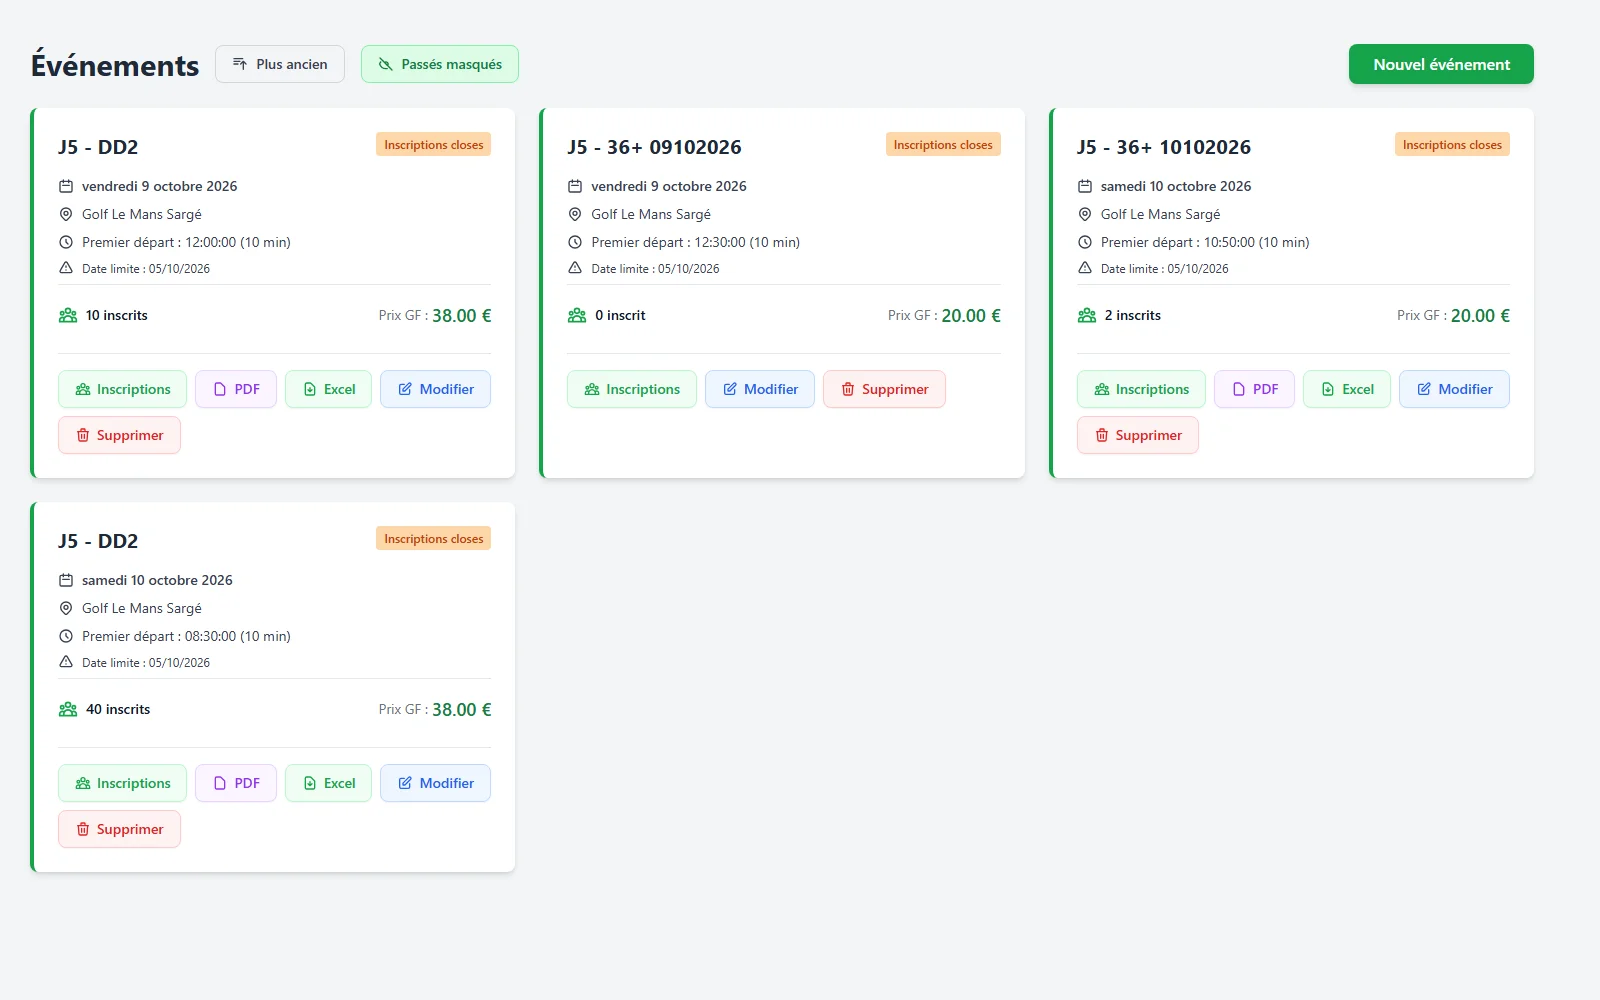Click the people icon next to 0 inscrit
This screenshot has width=1600, height=1000.
point(577,315)
